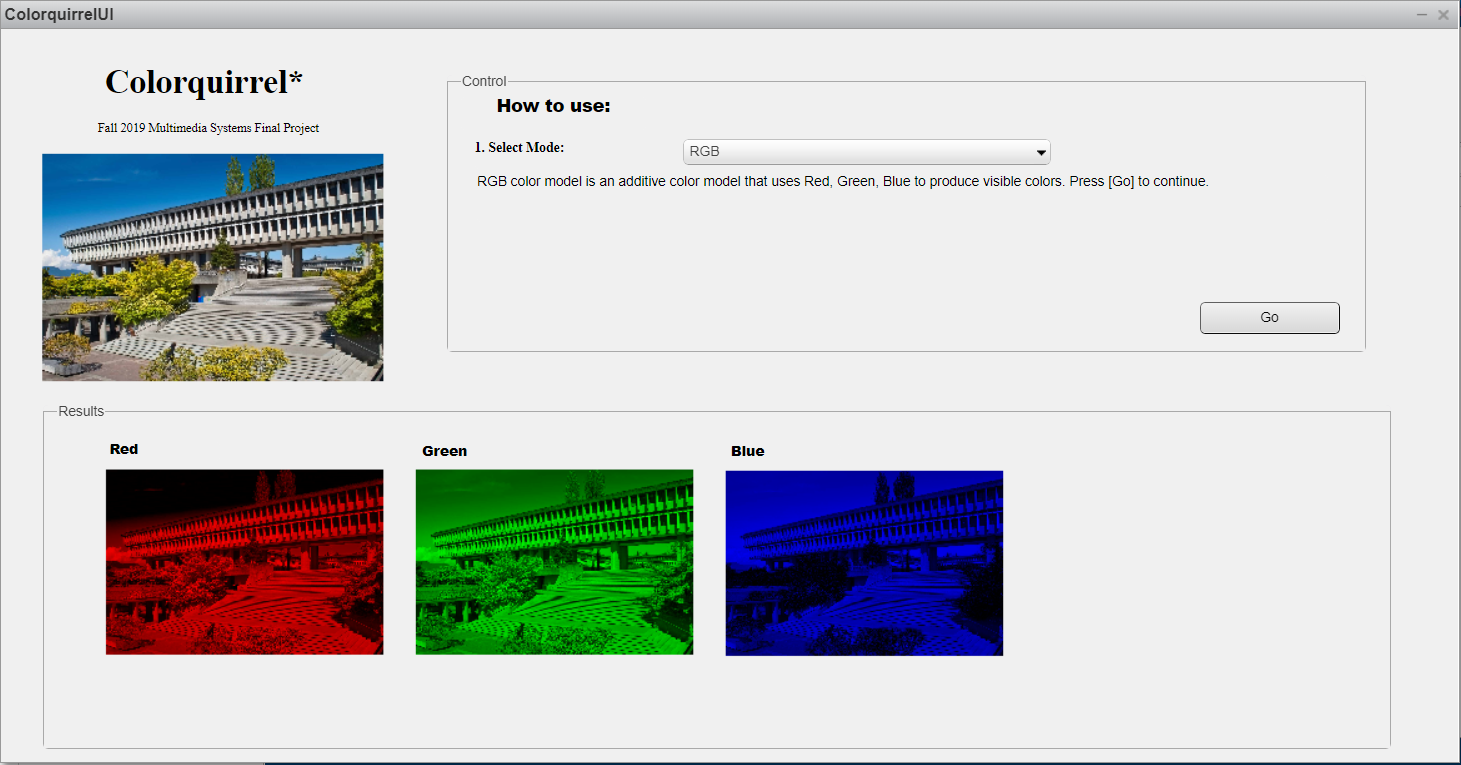Click the 'How to use:' heading
This screenshot has height=765, width=1461.
tap(553, 106)
